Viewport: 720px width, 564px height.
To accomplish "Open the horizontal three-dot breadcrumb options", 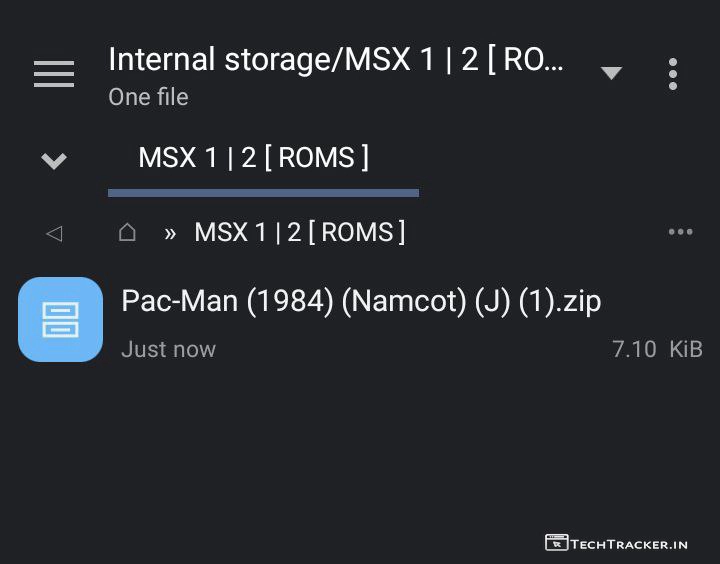I will click(x=680, y=232).
